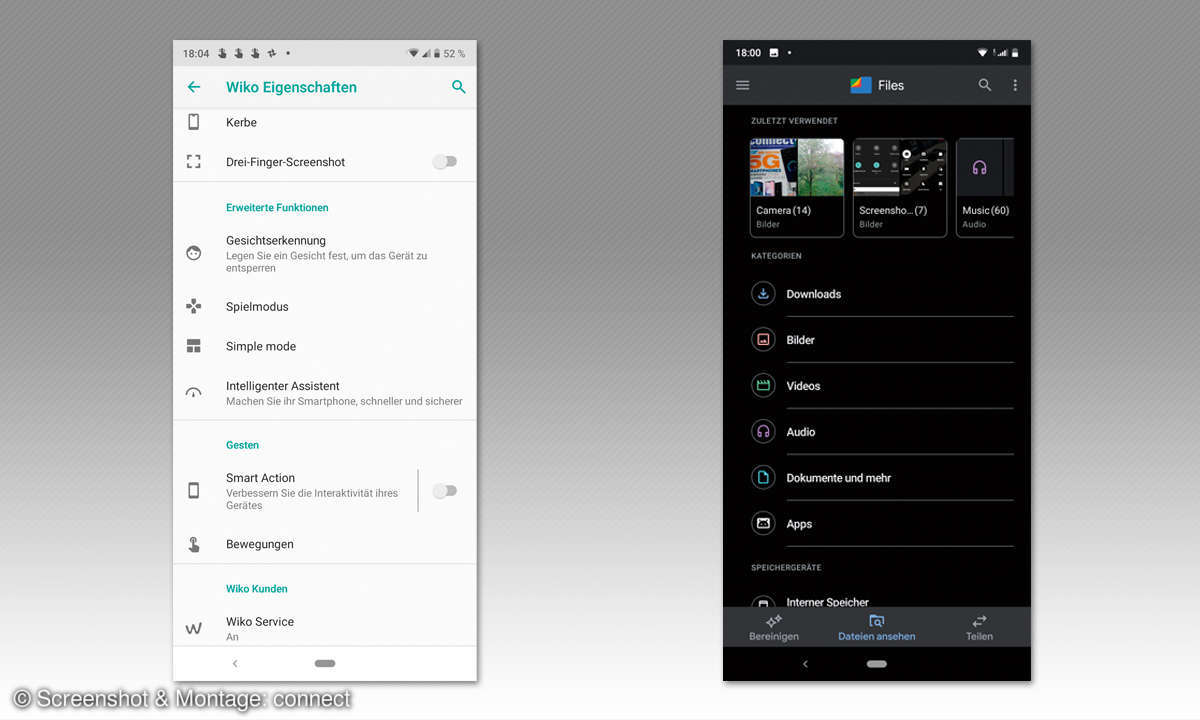Click the Simple mode layout icon
Viewport: 1200px width, 720px height.
click(194, 346)
